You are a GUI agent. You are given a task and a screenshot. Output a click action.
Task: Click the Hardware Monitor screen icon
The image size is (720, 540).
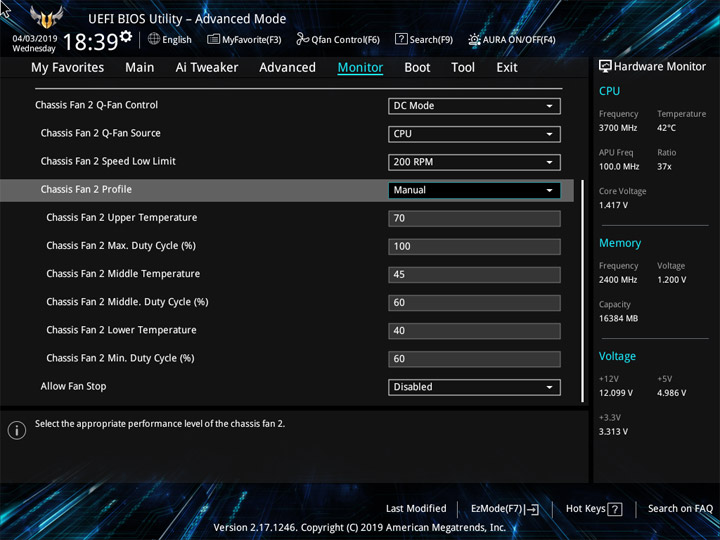605,66
